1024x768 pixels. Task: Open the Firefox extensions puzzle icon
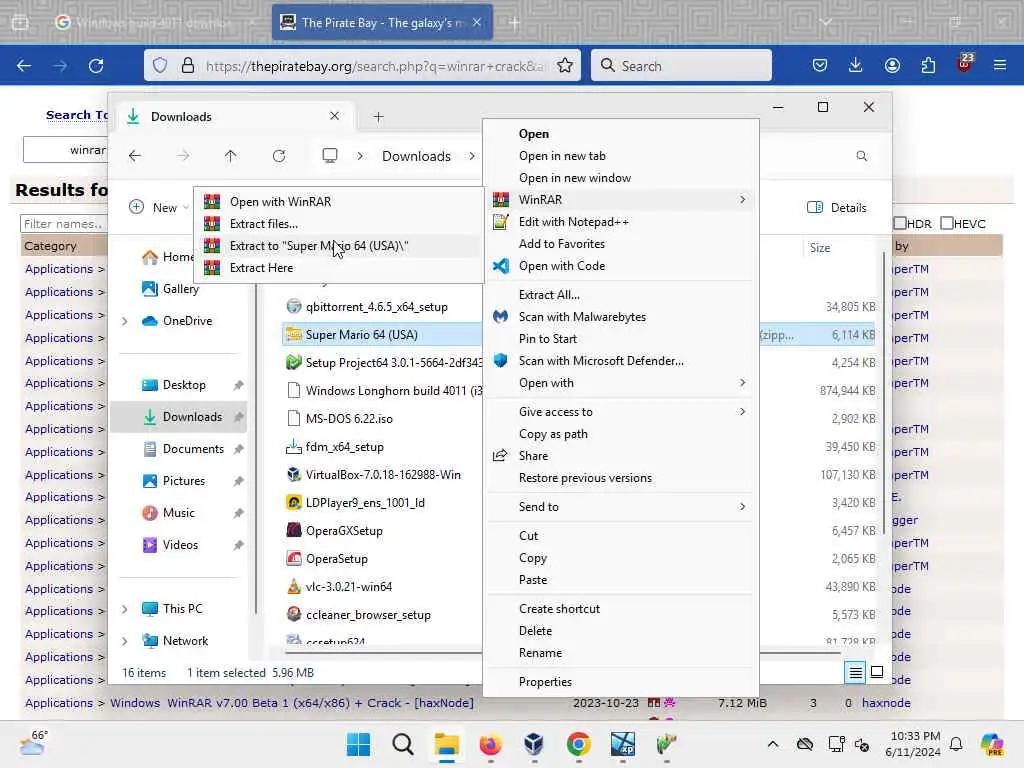[928, 65]
